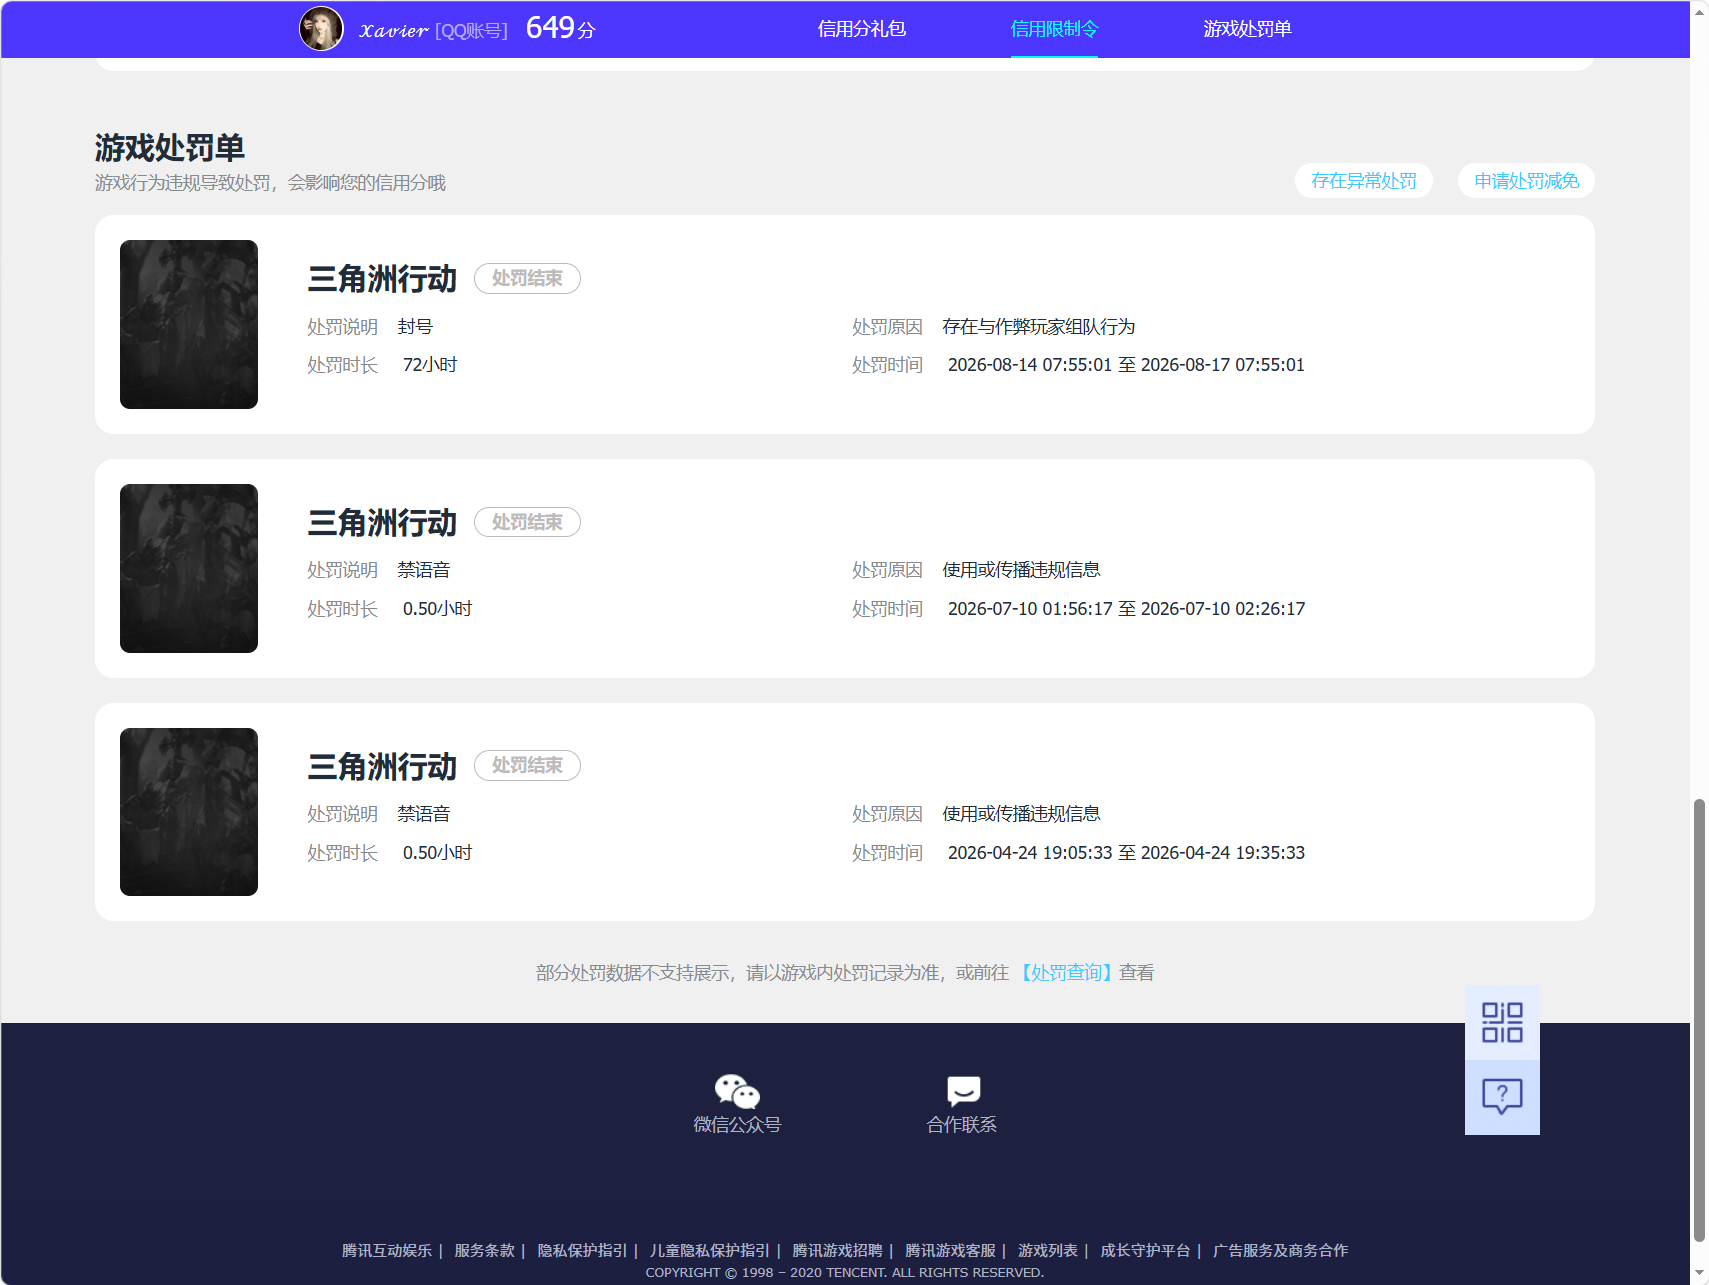This screenshot has height=1285, width=1709.
Task: Click 存在与作弊玩家组队行为 reason text
Action: click(1038, 327)
